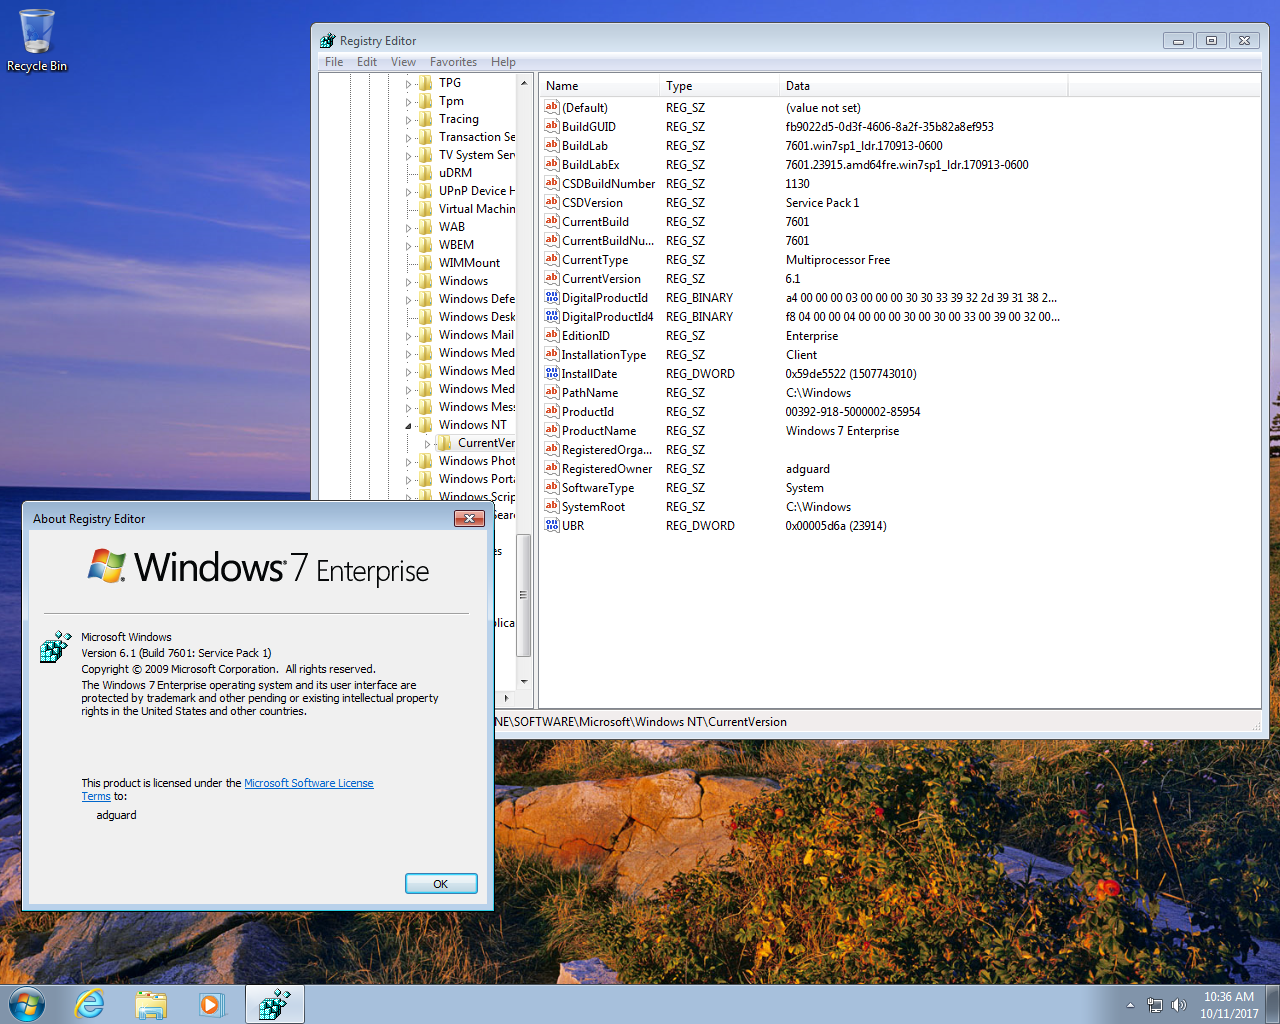Select the PathName value name

[x=590, y=393]
